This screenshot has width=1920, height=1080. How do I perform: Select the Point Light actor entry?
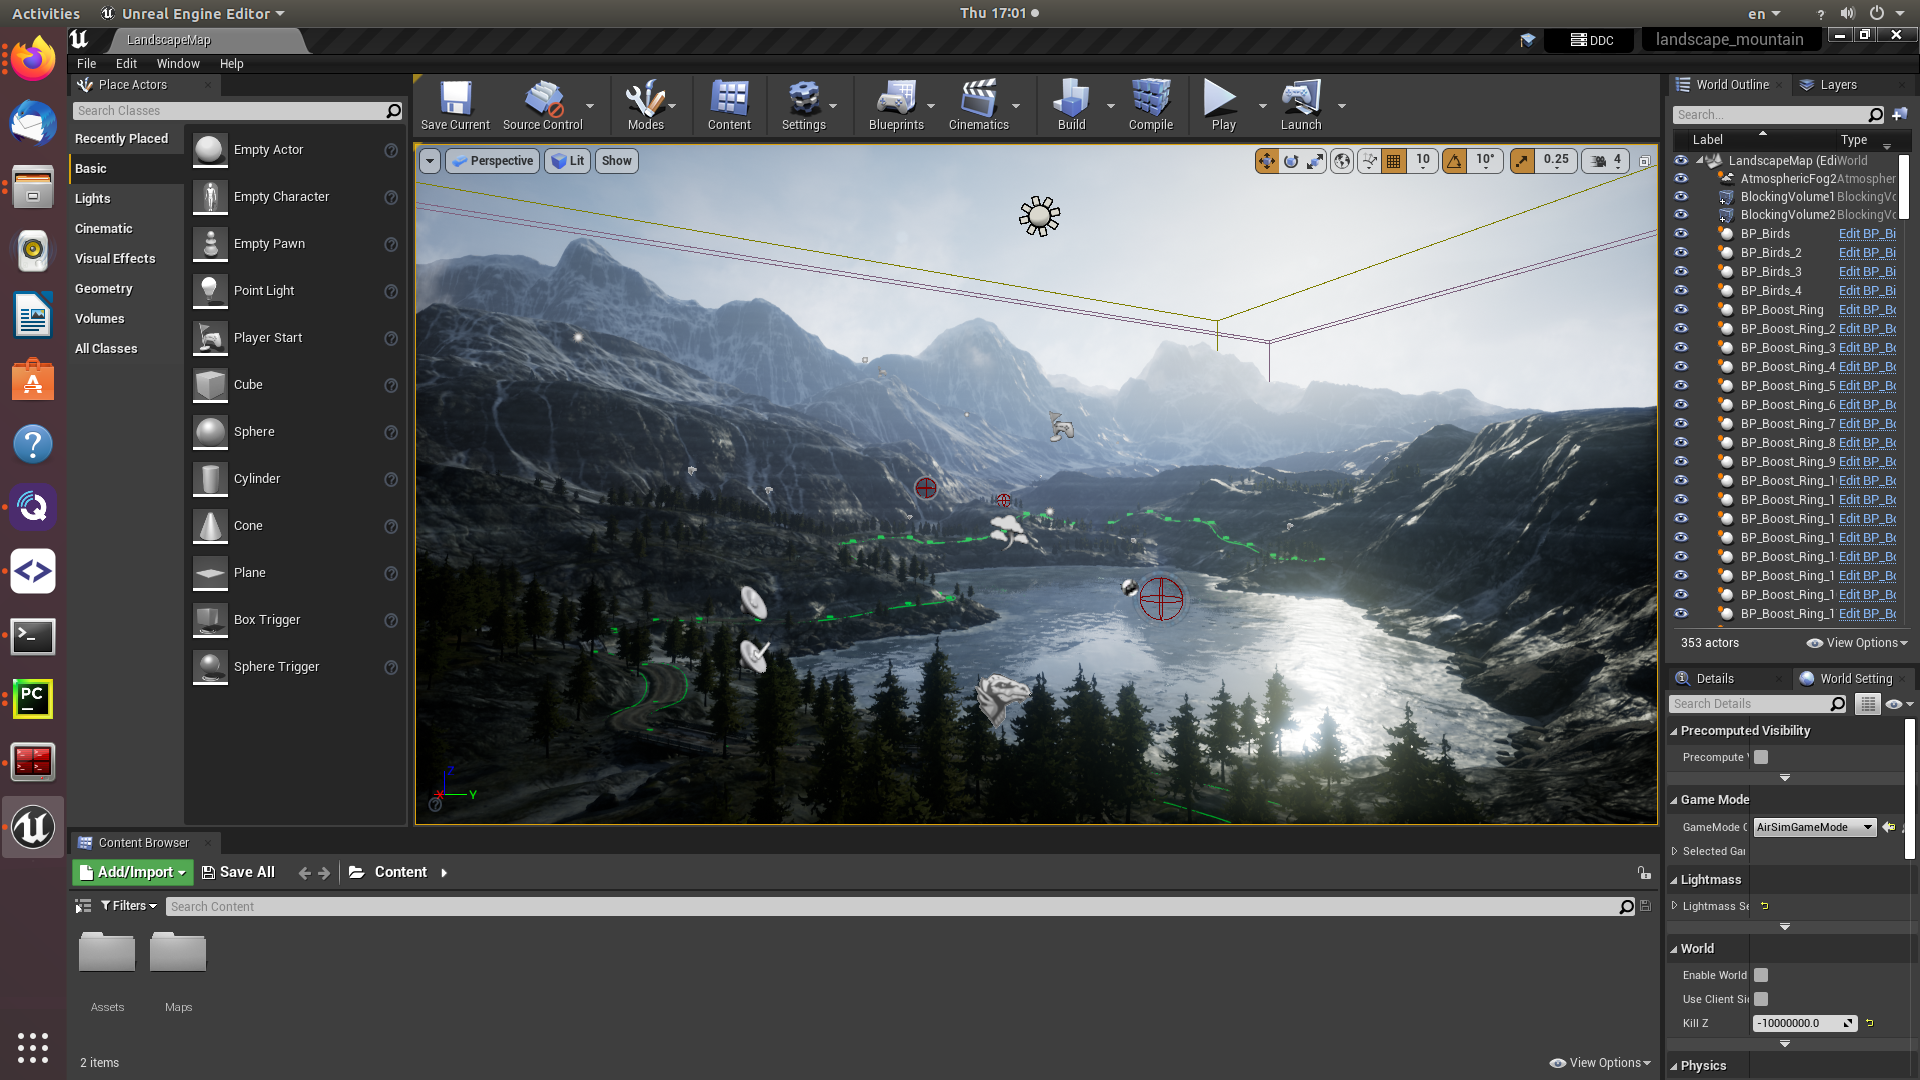[295, 291]
